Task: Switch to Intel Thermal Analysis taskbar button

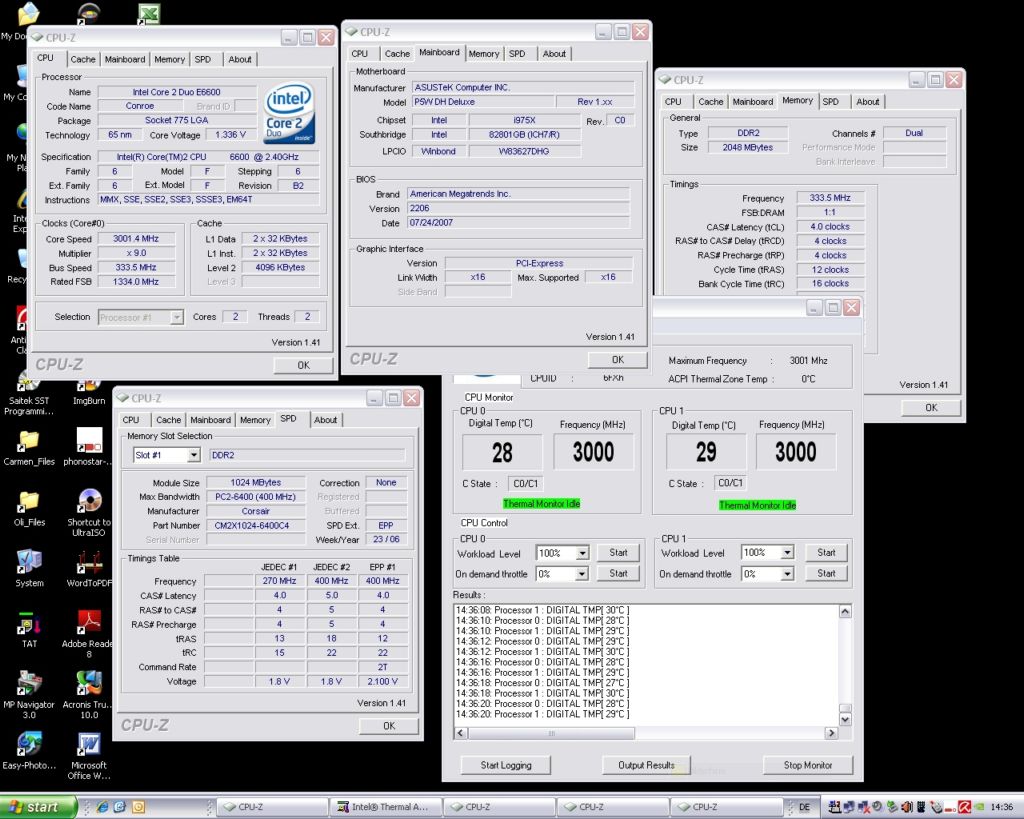Action: (x=386, y=807)
